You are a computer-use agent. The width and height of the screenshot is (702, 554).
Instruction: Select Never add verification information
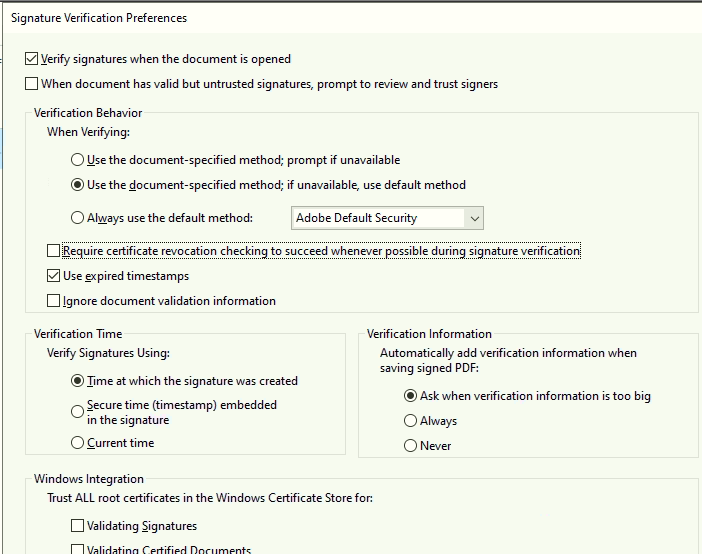[x=410, y=446]
